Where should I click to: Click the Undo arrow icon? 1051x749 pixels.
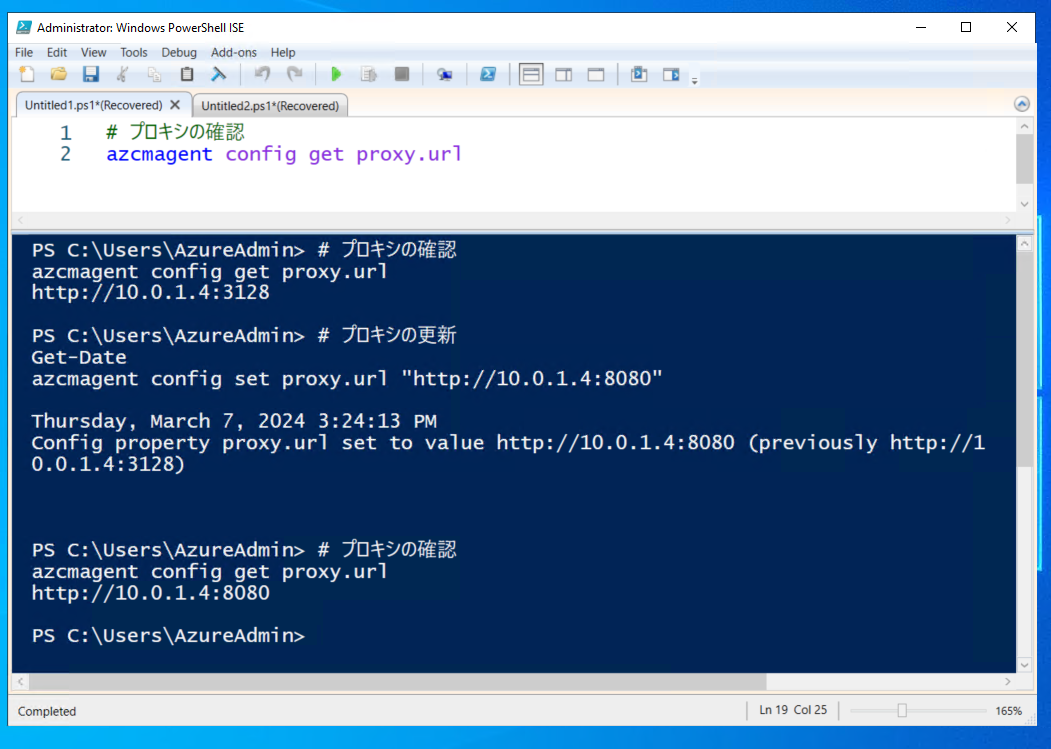(262, 74)
